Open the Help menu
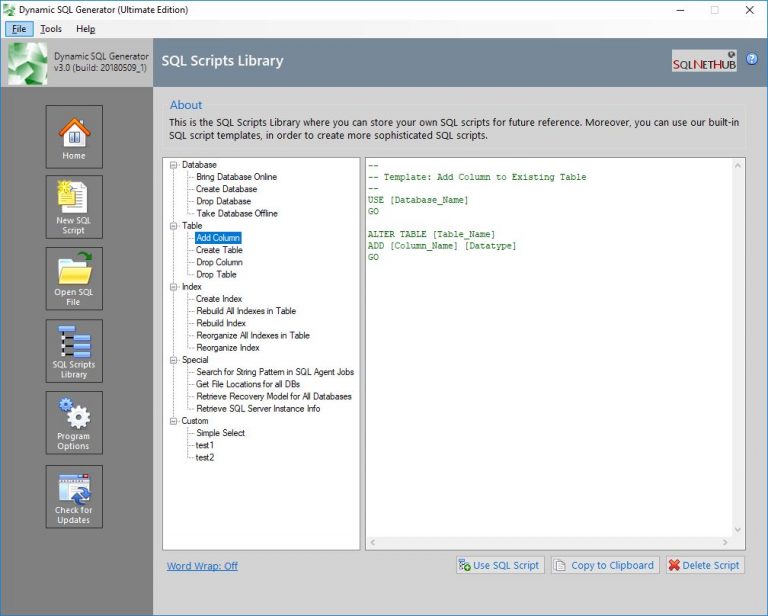This screenshot has width=768, height=616. point(86,29)
